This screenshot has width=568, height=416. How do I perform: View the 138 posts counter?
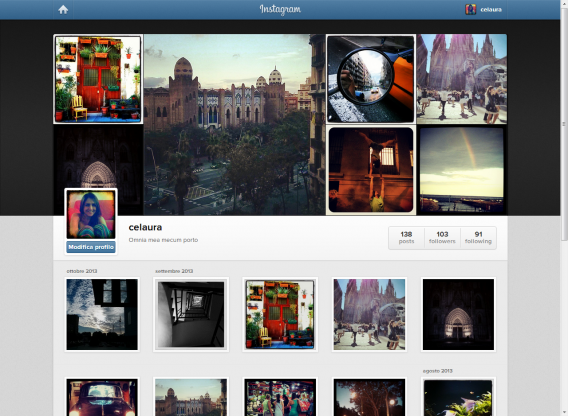pos(406,238)
